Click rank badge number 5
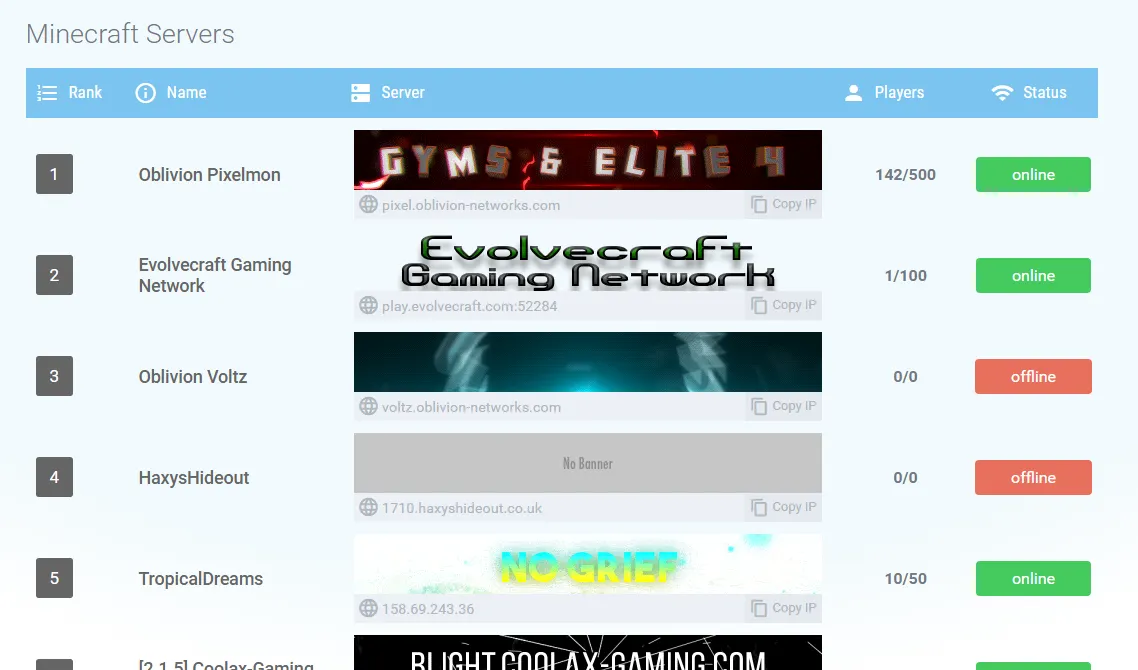The width and height of the screenshot is (1138, 670). point(54,578)
